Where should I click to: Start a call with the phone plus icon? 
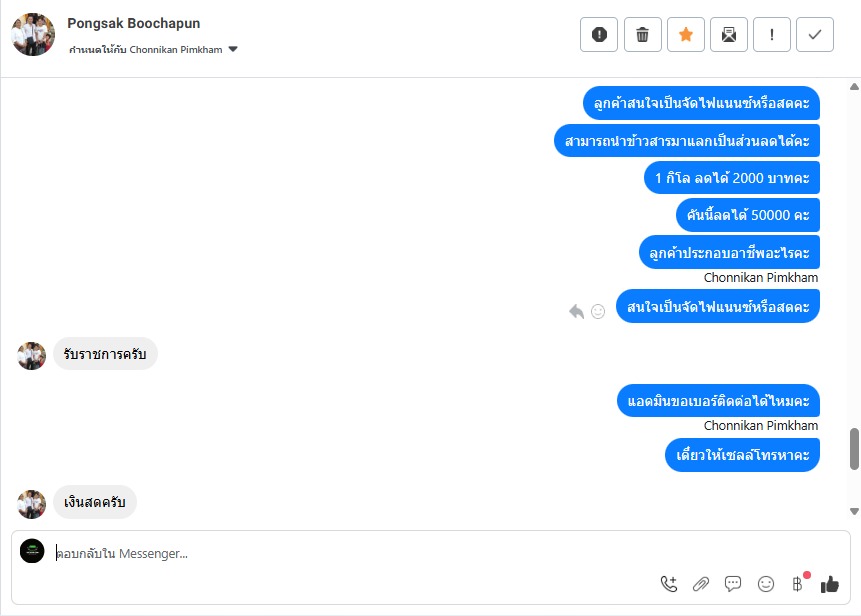click(669, 584)
